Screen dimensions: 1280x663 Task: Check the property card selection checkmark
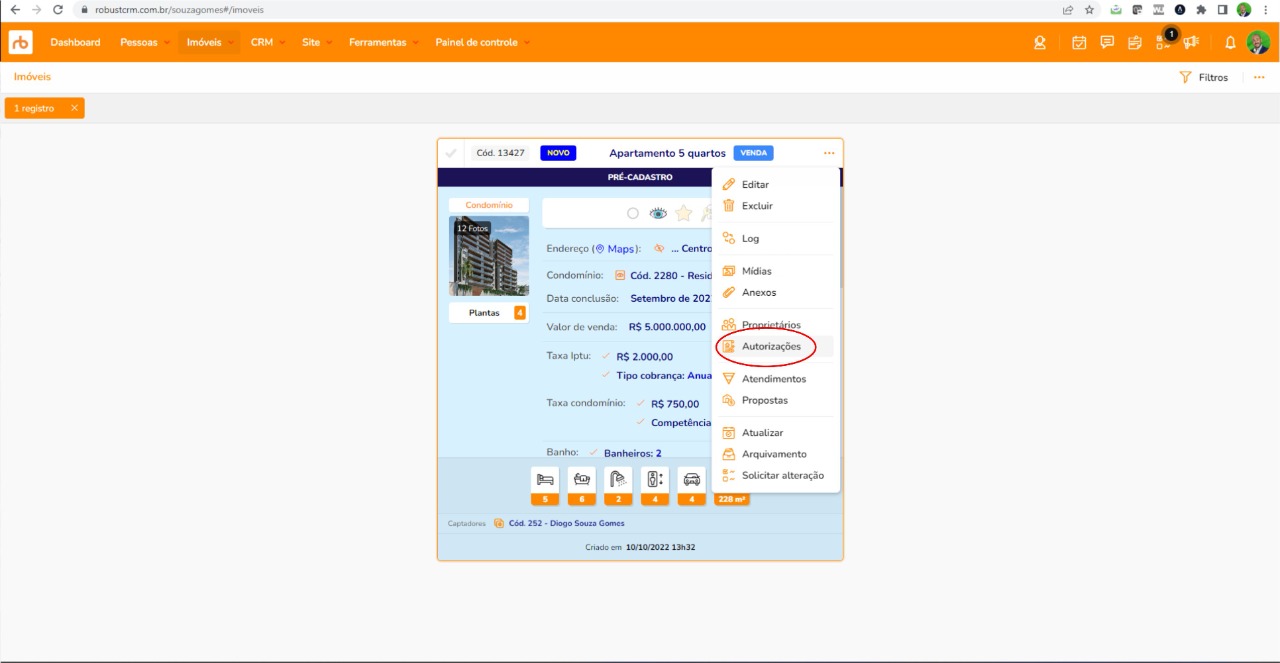451,153
